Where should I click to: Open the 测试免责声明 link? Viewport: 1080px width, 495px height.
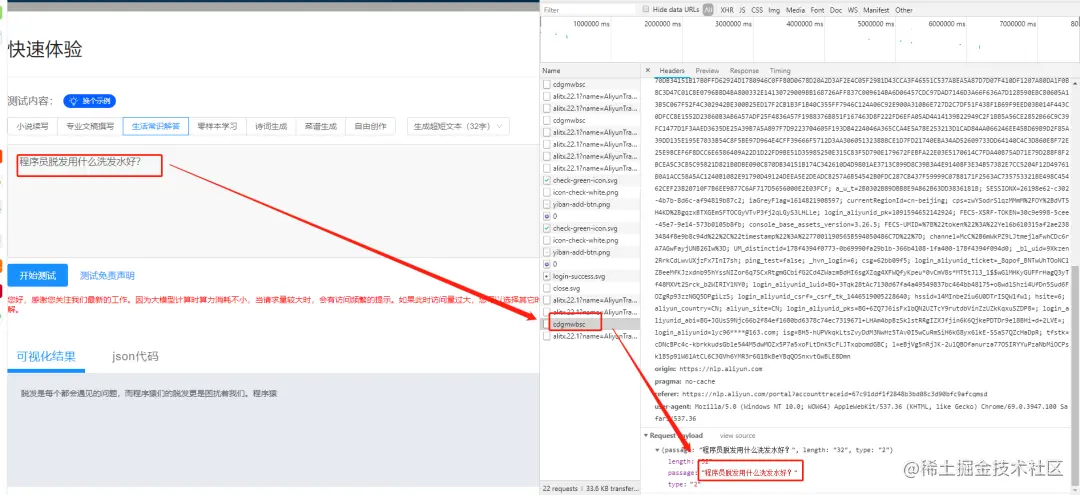(107, 275)
